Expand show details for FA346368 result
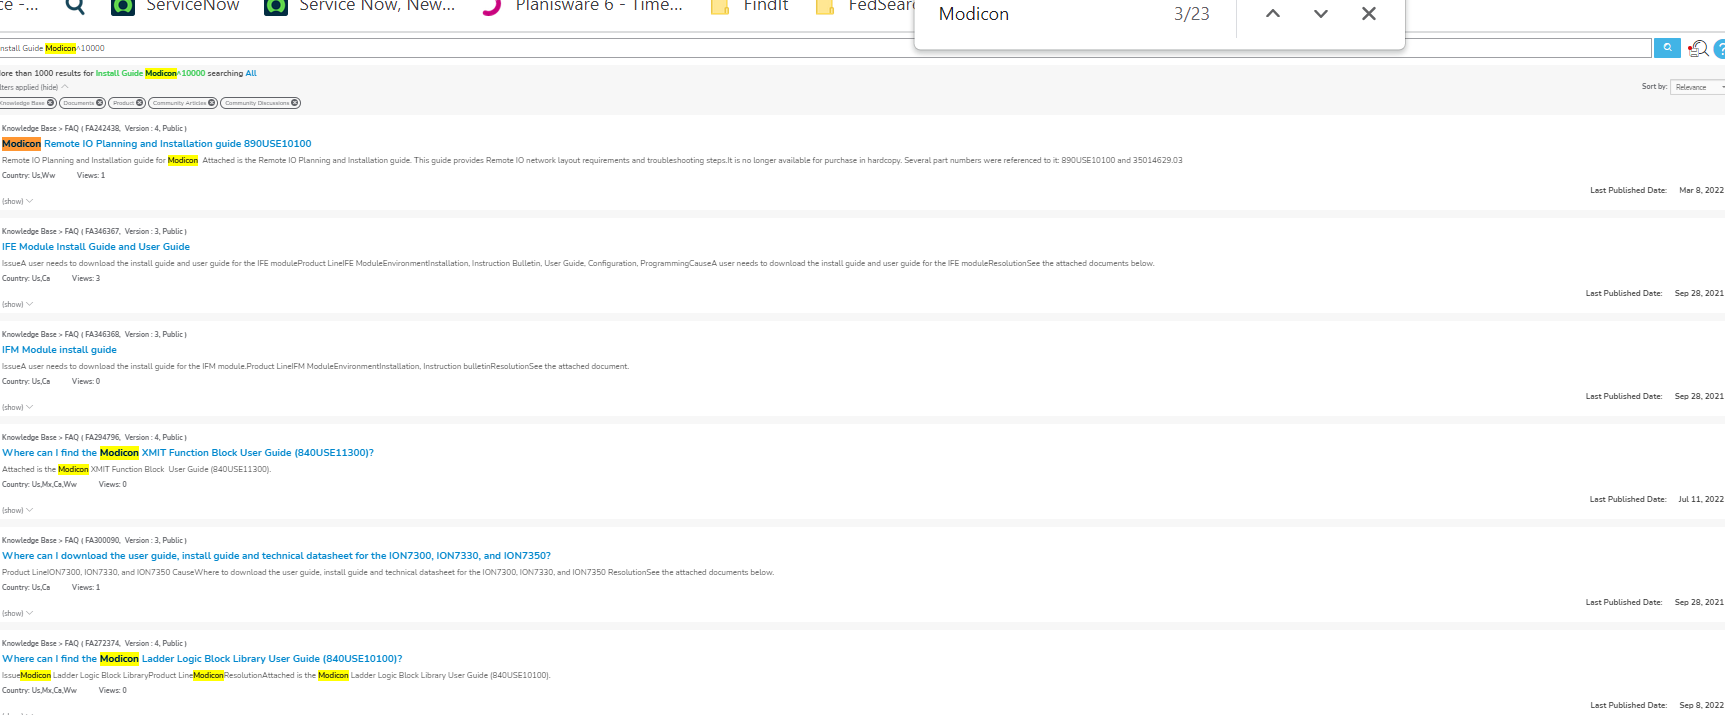The height and width of the screenshot is (715, 1725). [x=17, y=407]
